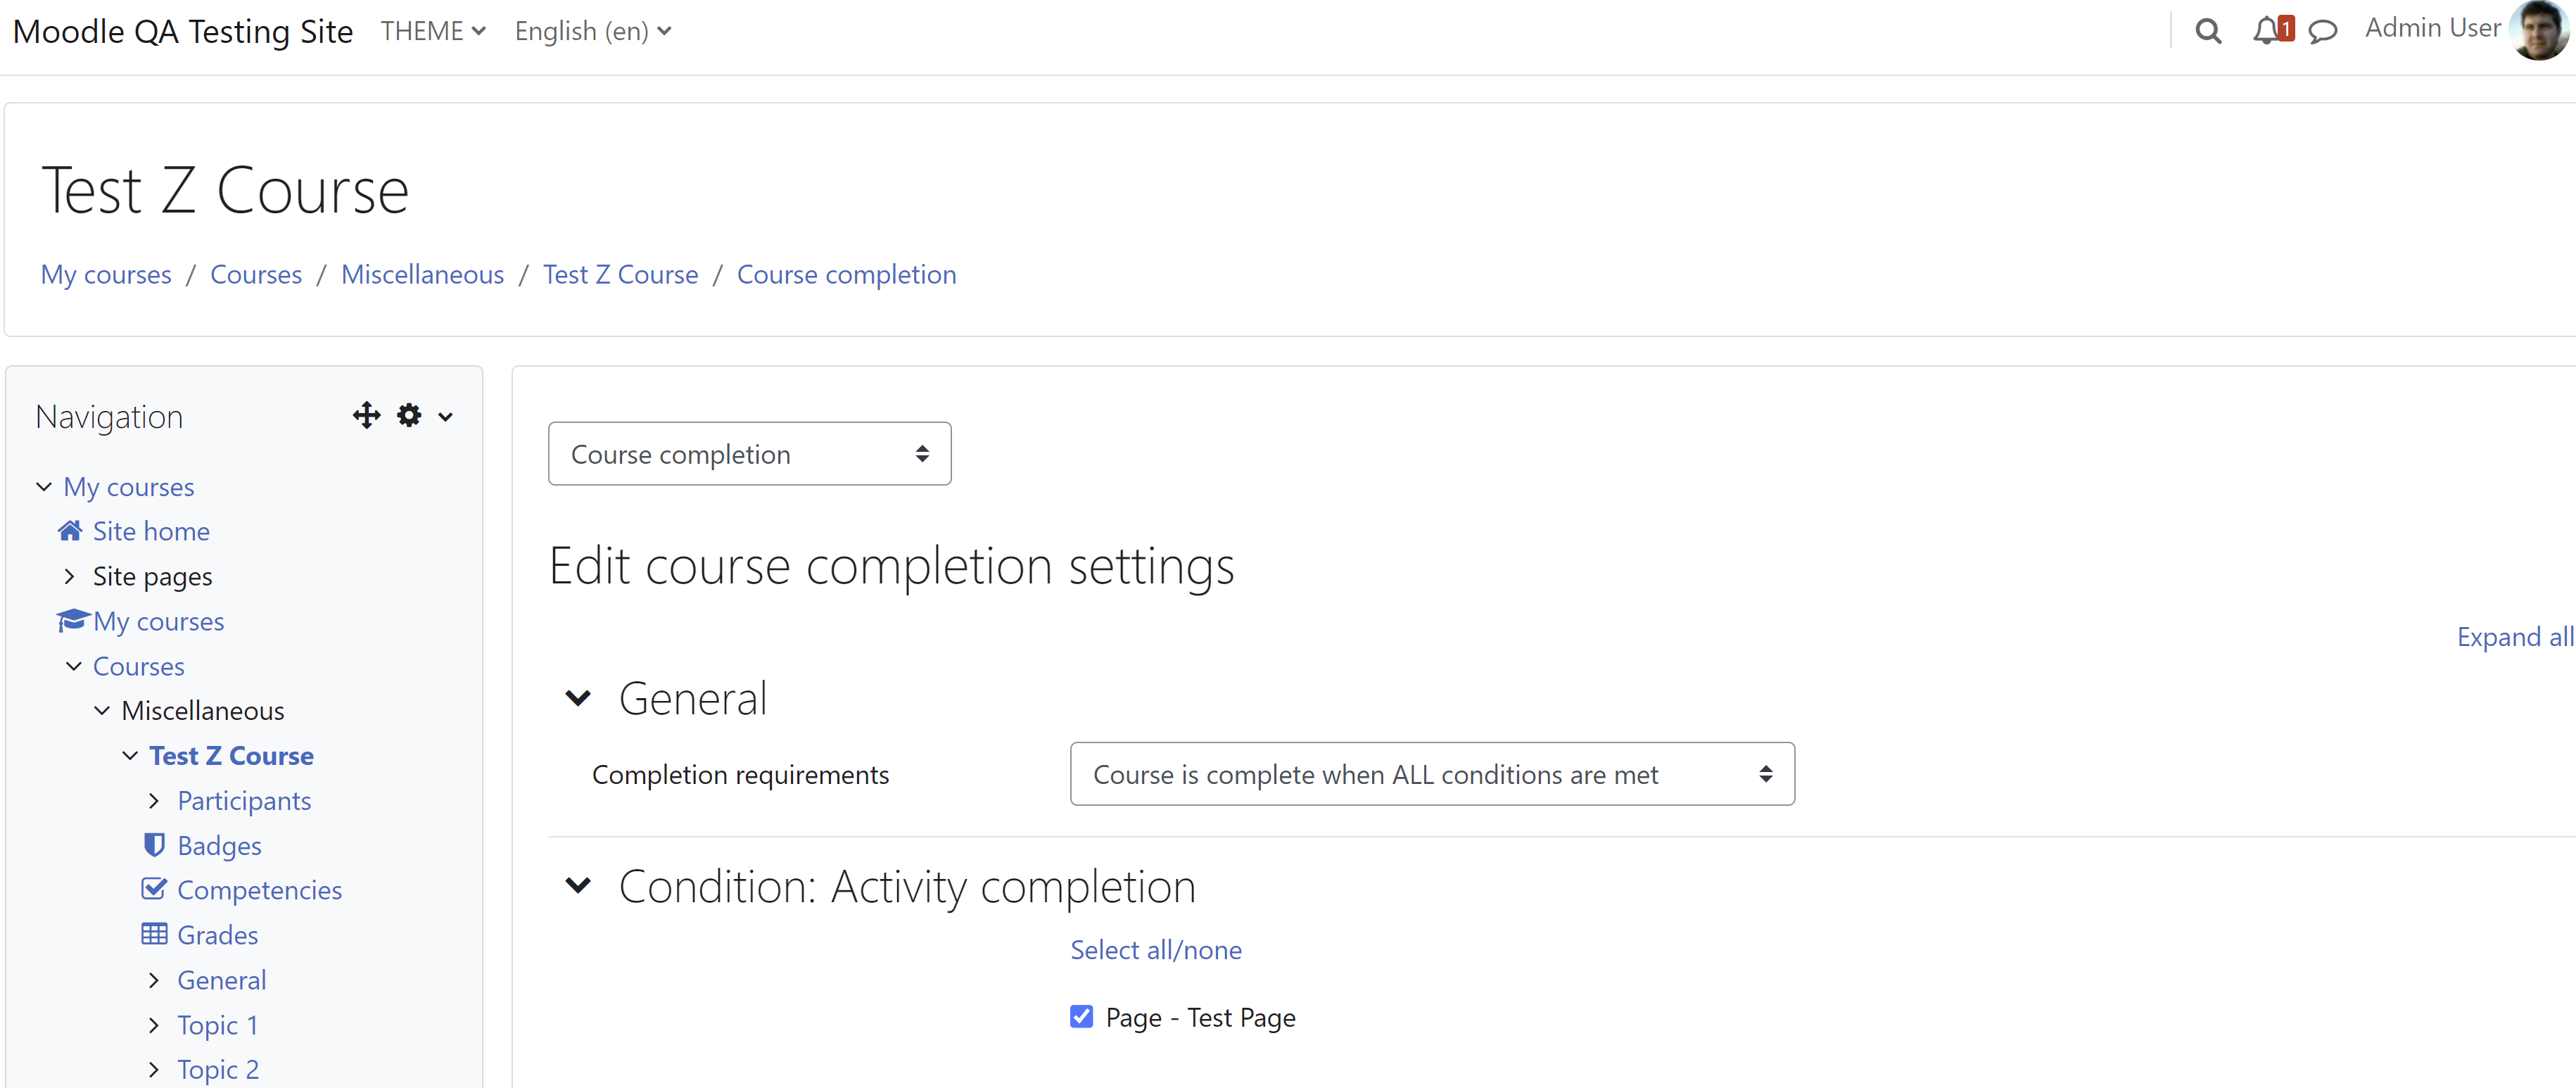The width and height of the screenshot is (2576, 1088).
Task: Expand the General tree node in Navigation
Action: (x=154, y=980)
